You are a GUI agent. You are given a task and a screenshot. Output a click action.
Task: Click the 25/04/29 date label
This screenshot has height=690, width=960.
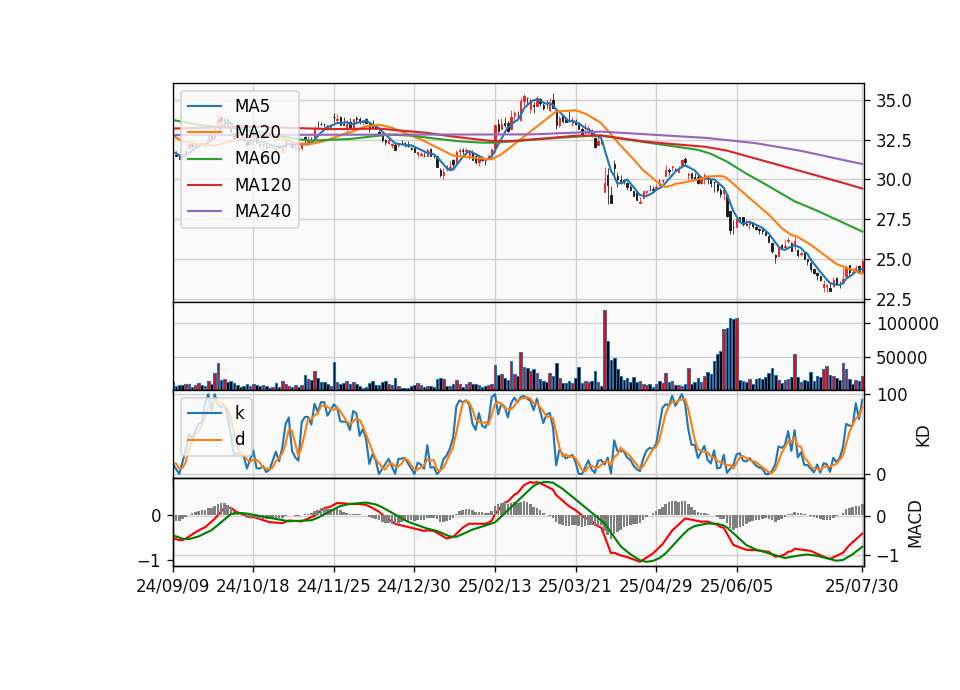(656, 586)
